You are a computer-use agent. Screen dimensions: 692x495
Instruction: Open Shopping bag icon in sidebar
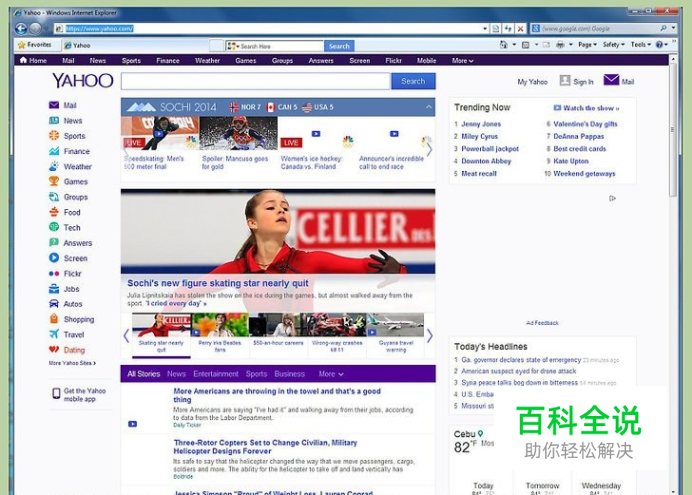click(54, 319)
